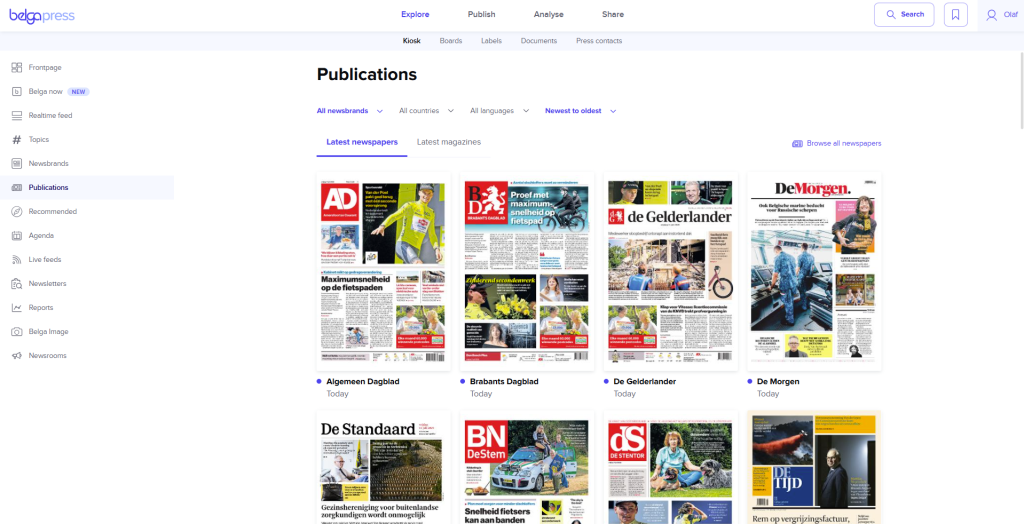This screenshot has width=1024, height=524.
Task: Open the All languages dropdown
Action: point(498,111)
